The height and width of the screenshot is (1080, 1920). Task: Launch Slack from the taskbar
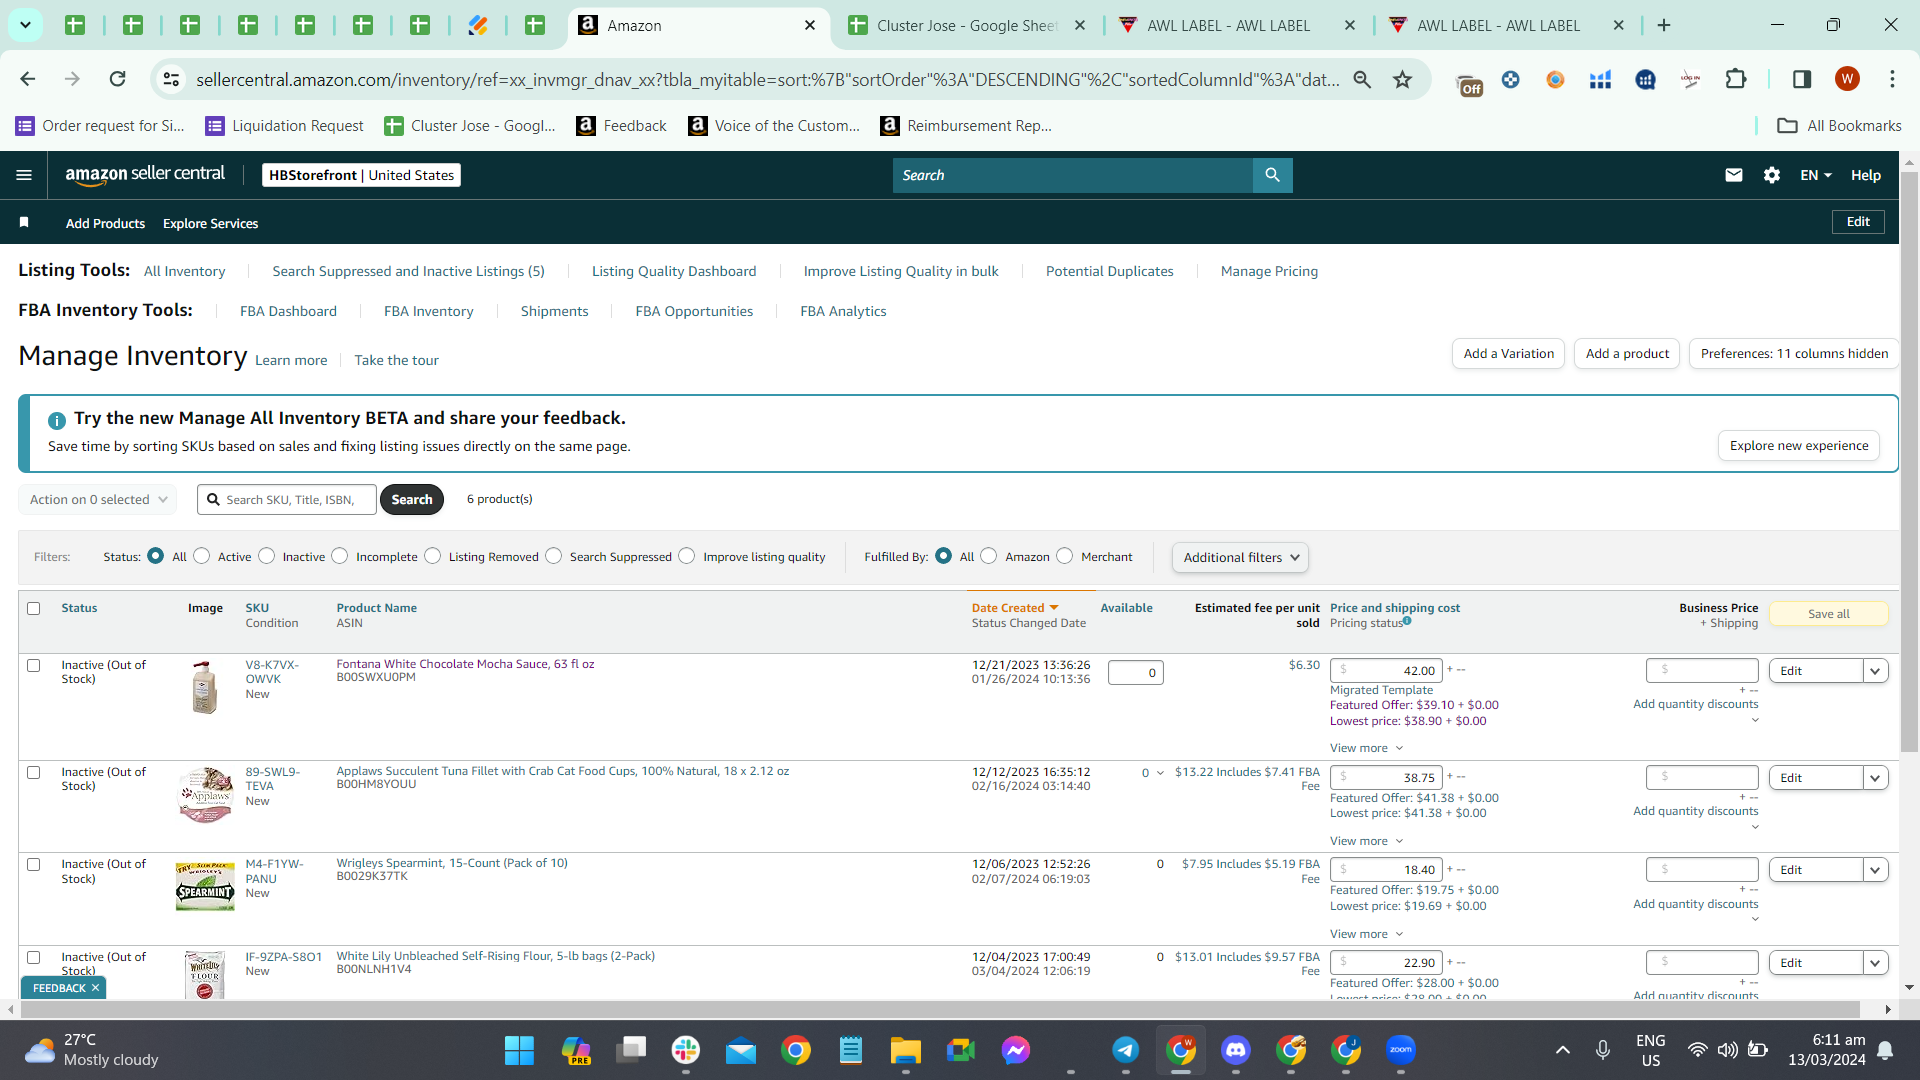pyautogui.click(x=686, y=1050)
